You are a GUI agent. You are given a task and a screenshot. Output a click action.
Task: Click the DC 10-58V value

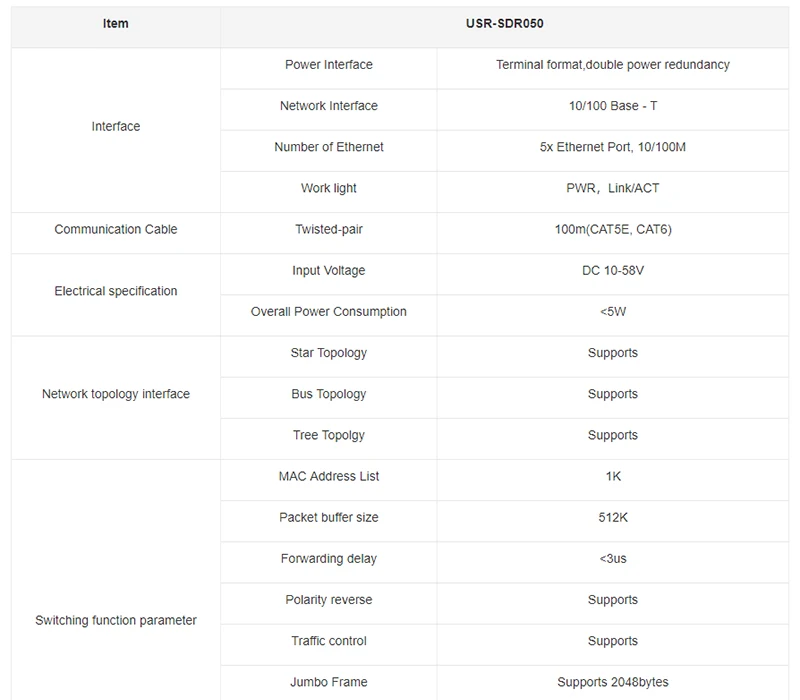pyautogui.click(x=613, y=270)
